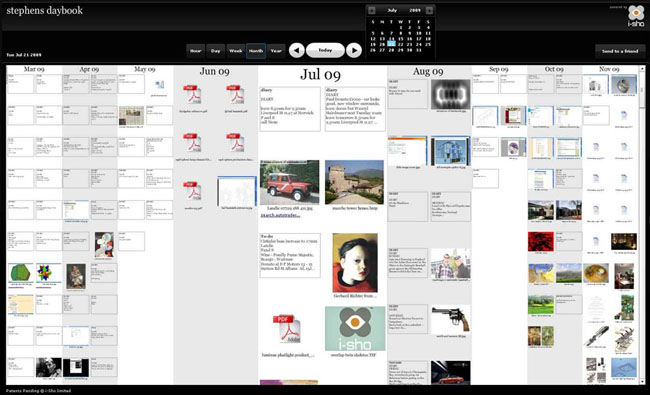Image resolution: width=650 pixels, height=395 pixels.
Task: Open the green landscape photo in Oct 09
Action: coord(541,305)
